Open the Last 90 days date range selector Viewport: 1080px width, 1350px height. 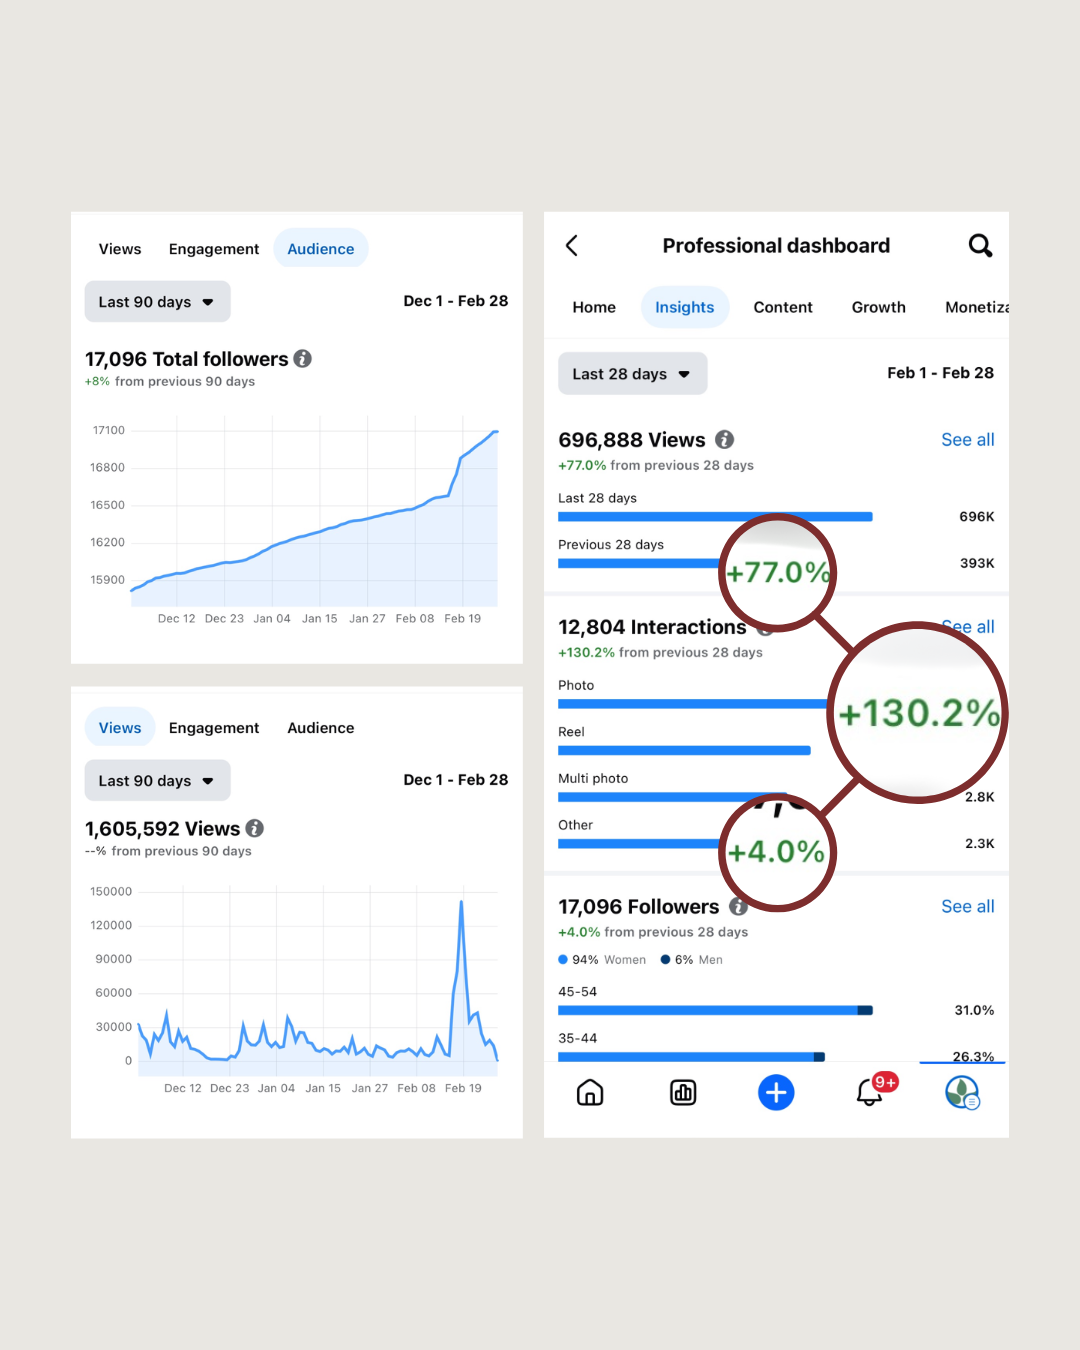[157, 301]
